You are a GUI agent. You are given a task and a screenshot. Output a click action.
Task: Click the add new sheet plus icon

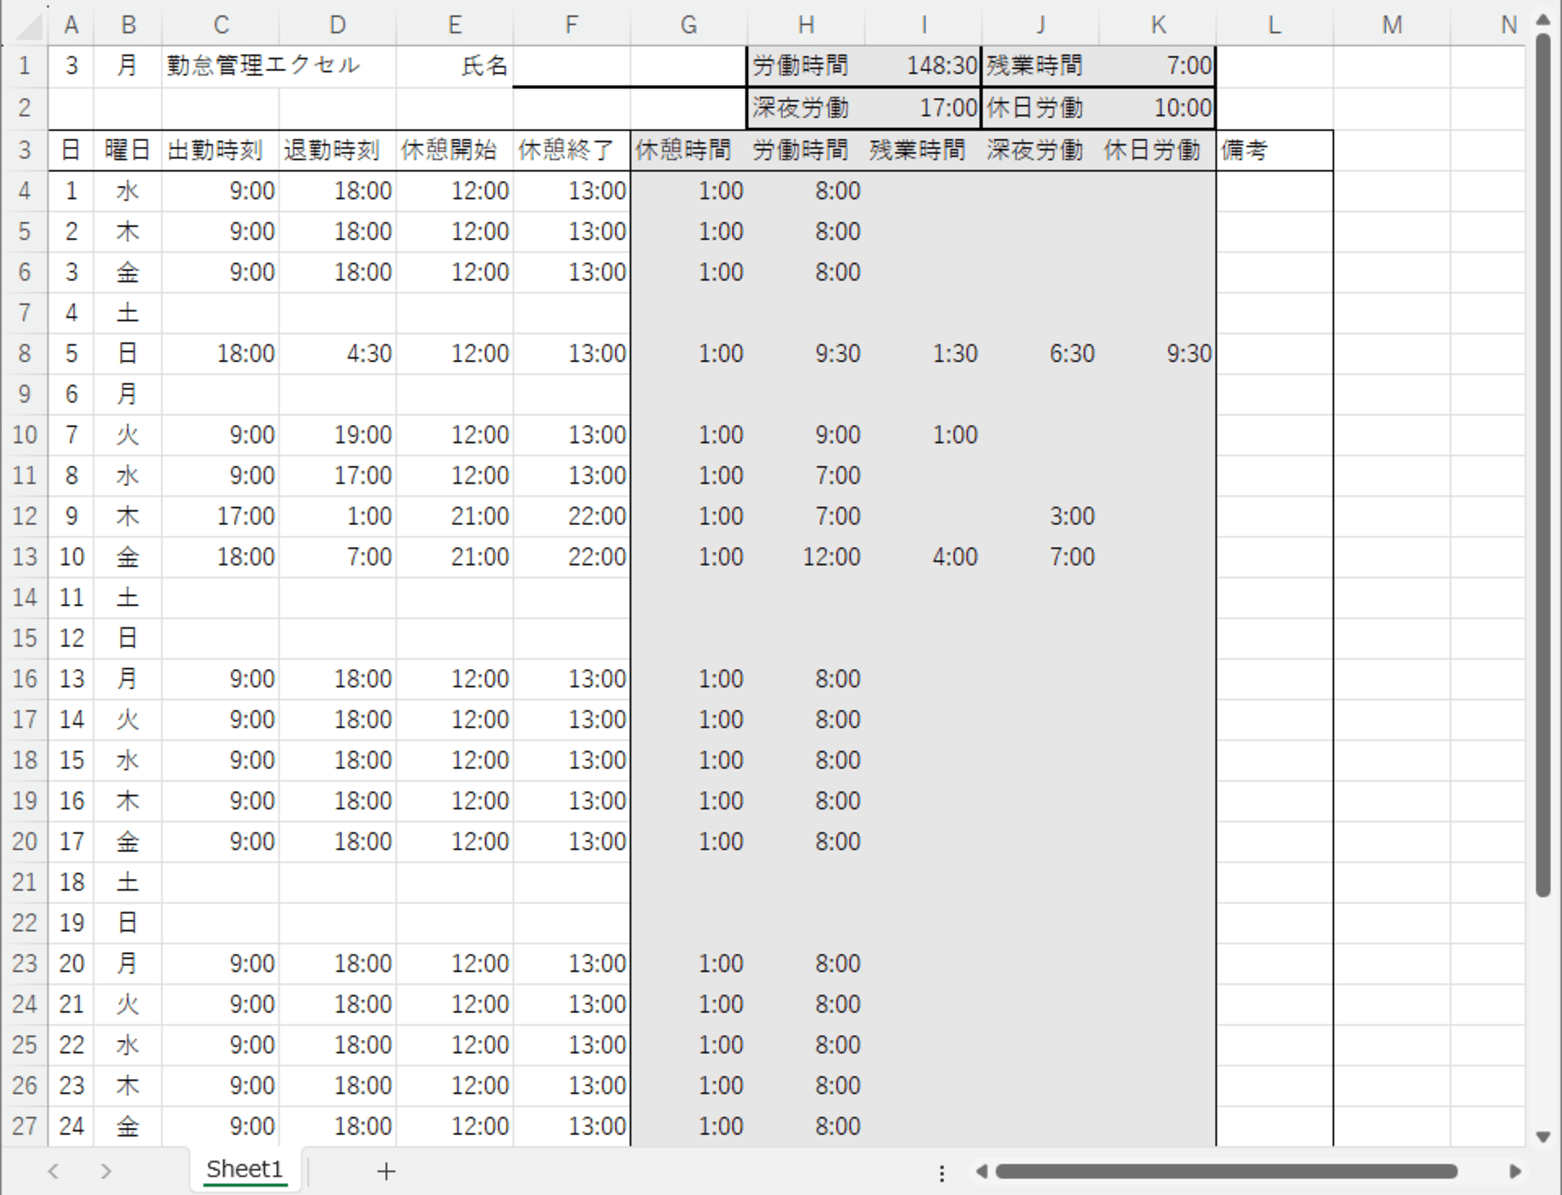click(x=386, y=1170)
